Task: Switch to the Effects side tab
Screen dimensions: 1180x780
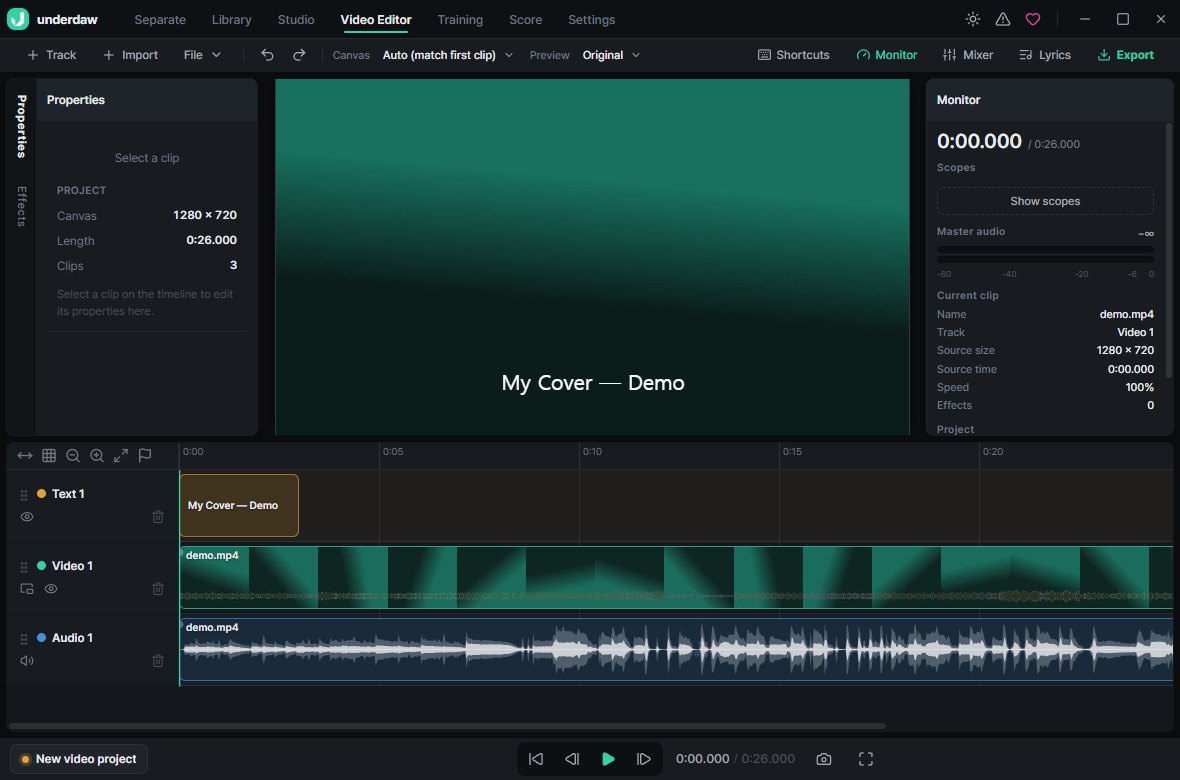Action: (22, 206)
